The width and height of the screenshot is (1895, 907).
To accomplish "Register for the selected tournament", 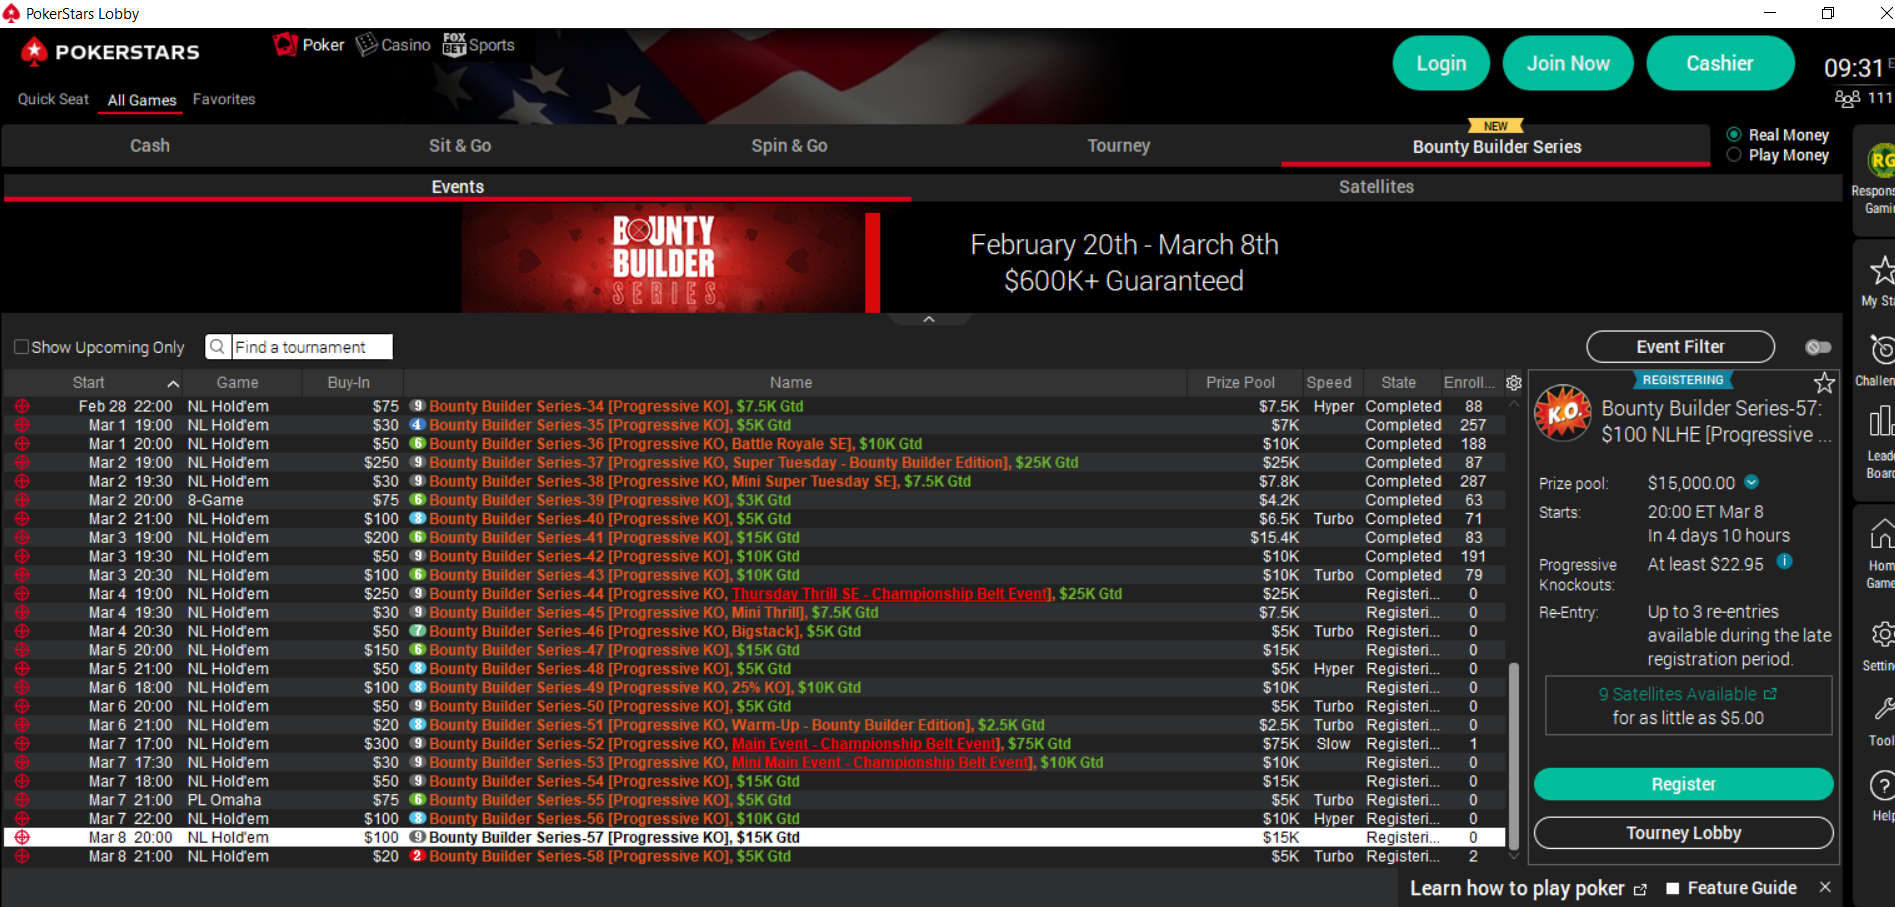I will pyautogui.click(x=1683, y=784).
